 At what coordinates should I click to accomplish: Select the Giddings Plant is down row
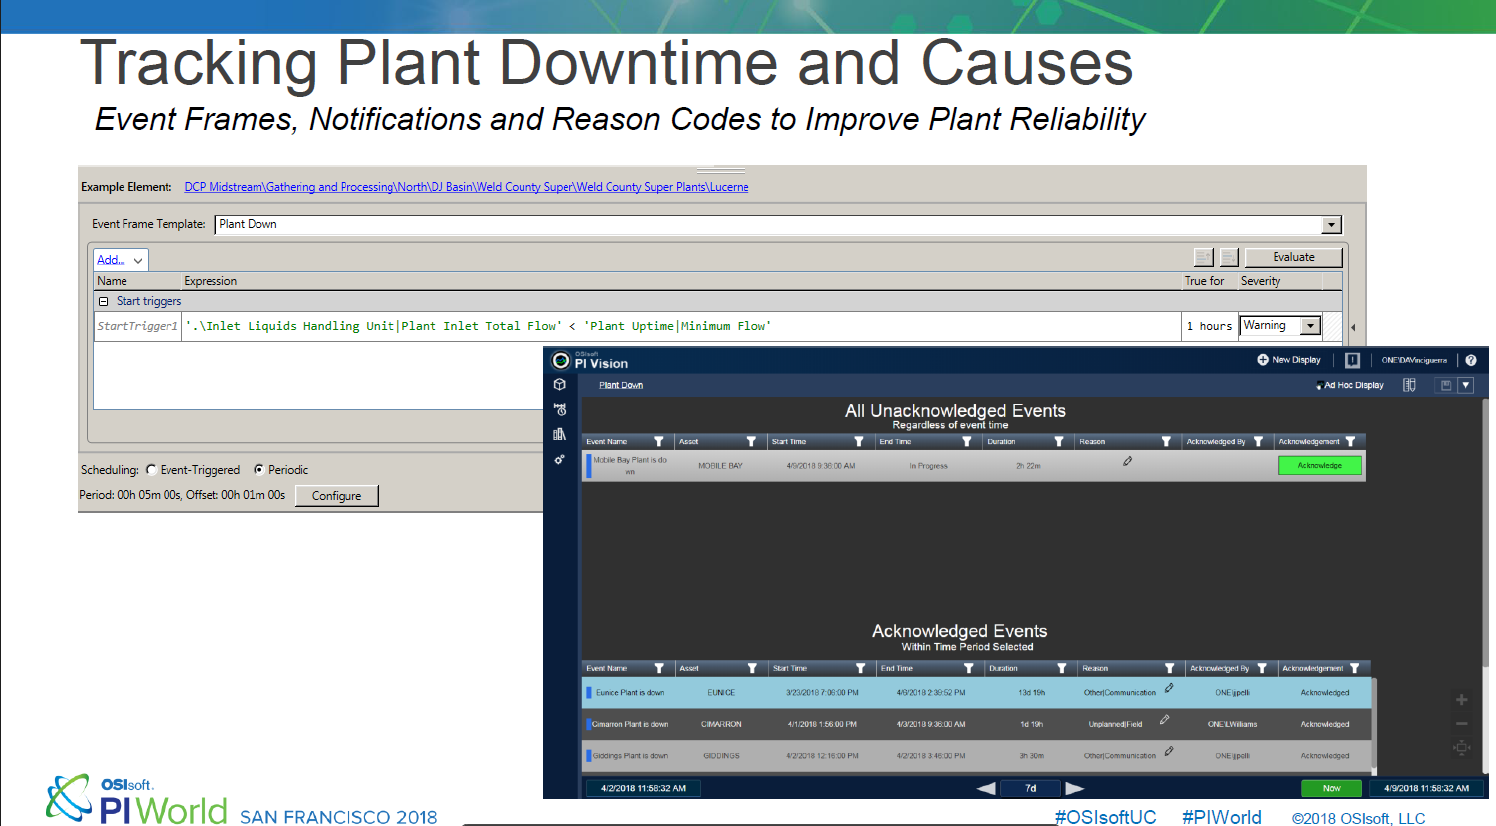pyautogui.click(x=976, y=756)
